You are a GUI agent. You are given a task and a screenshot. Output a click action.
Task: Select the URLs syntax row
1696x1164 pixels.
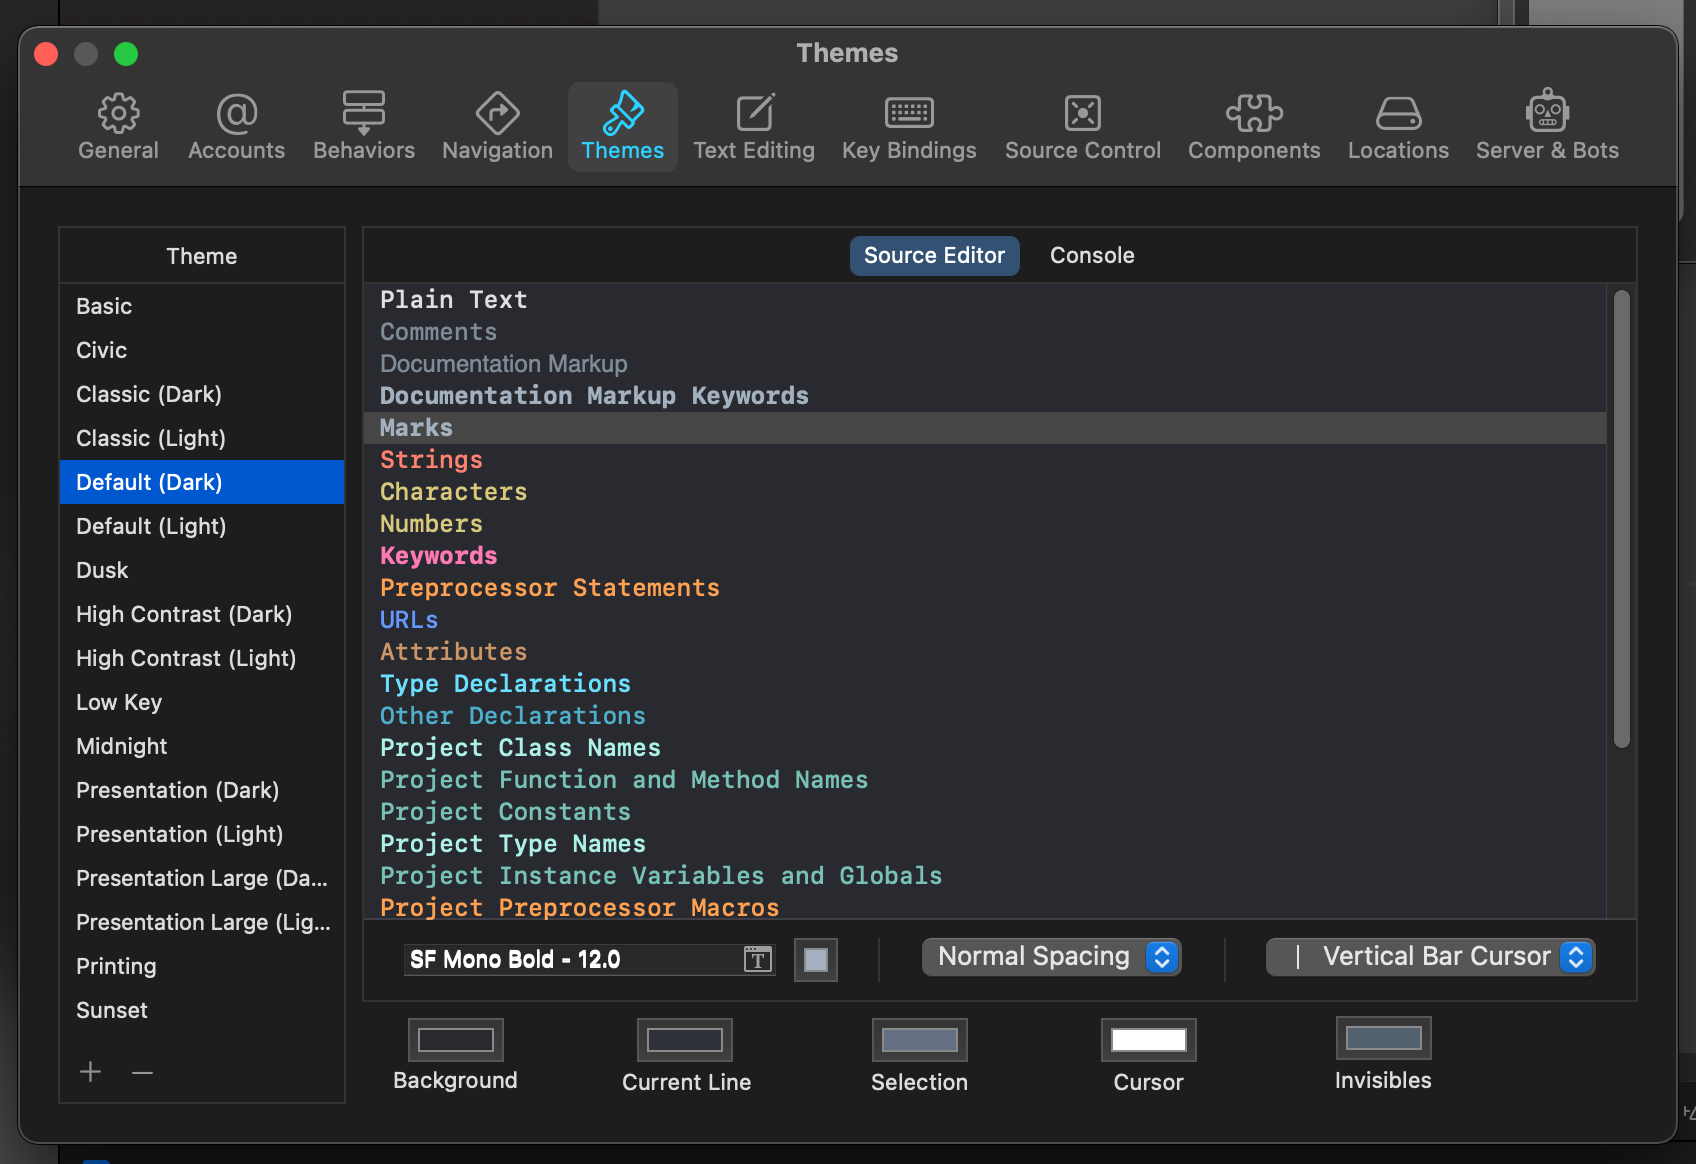pyautogui.click(x=985, y=620)
